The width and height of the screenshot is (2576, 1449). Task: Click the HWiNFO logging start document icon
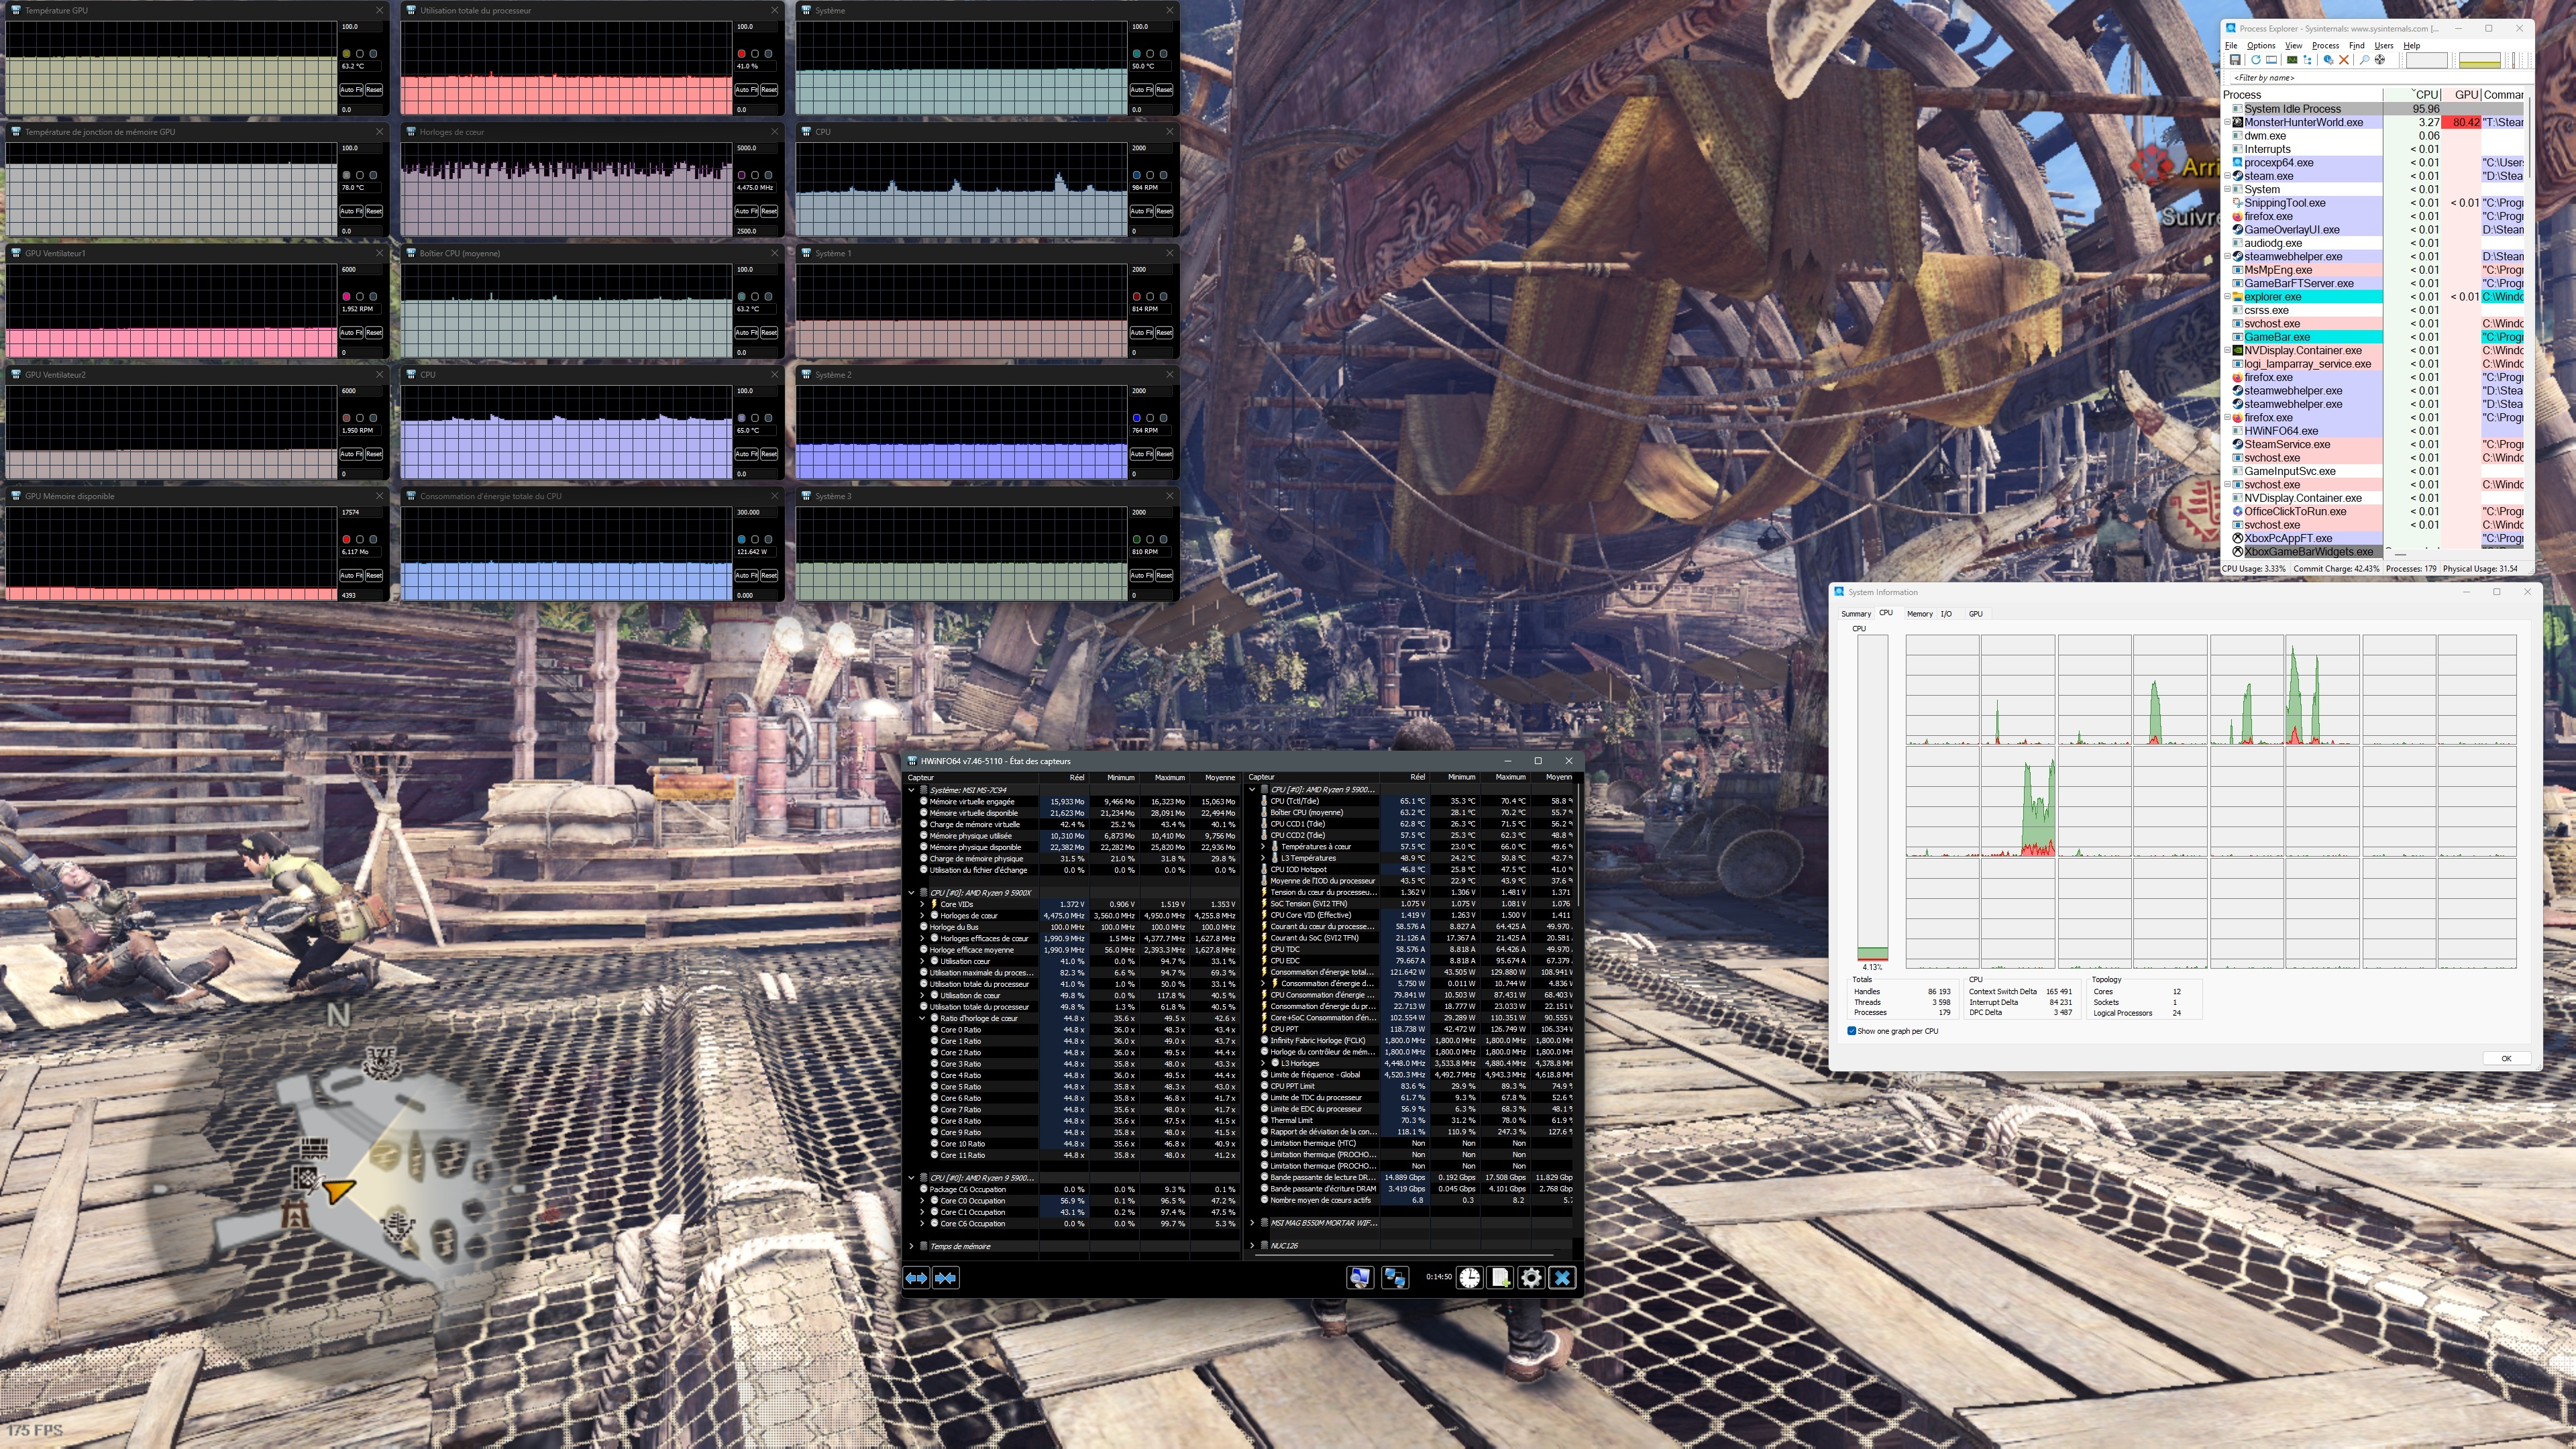pos(1500,1278)
